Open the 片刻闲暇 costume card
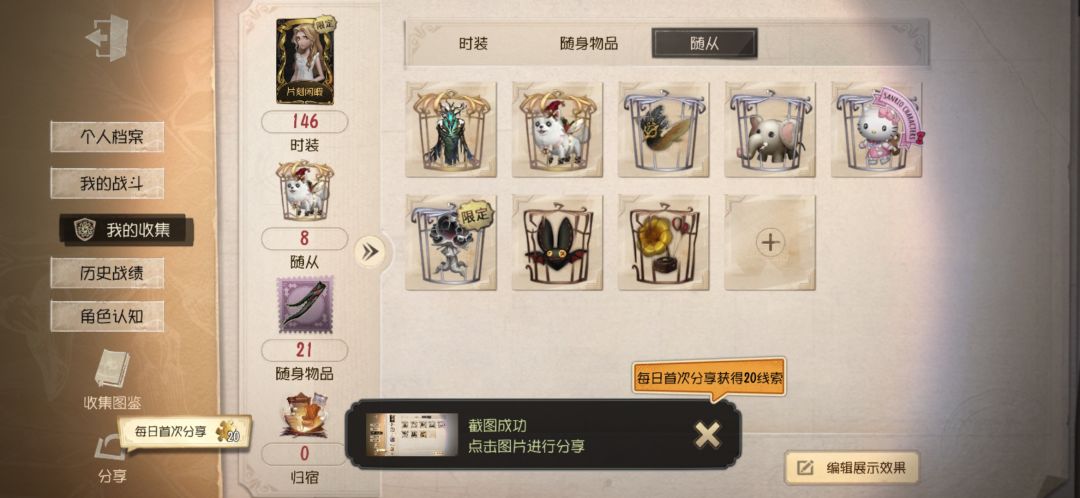Viewport: 1080px width, 498px height. pos(304,61)
